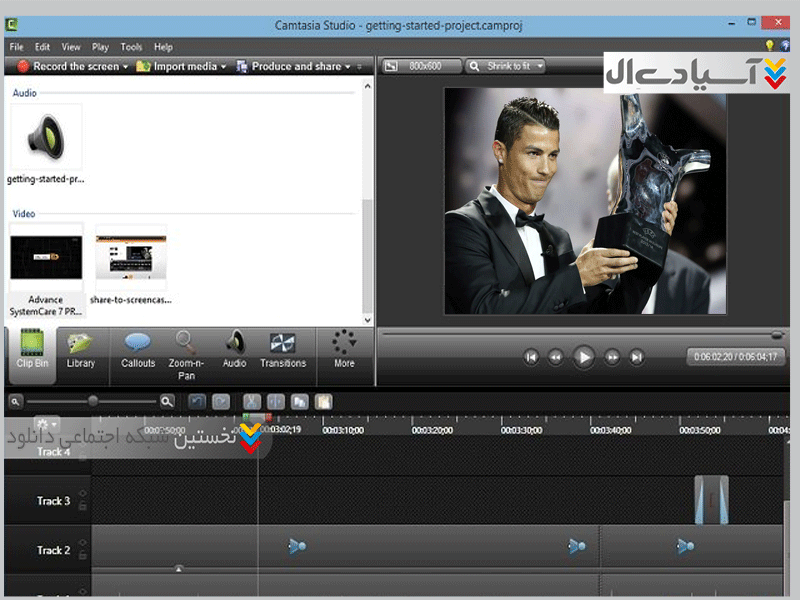Image resolution: width=800 pixels, height=600 pixels.
Task: Open the Library panel
Action: [80, 351]
